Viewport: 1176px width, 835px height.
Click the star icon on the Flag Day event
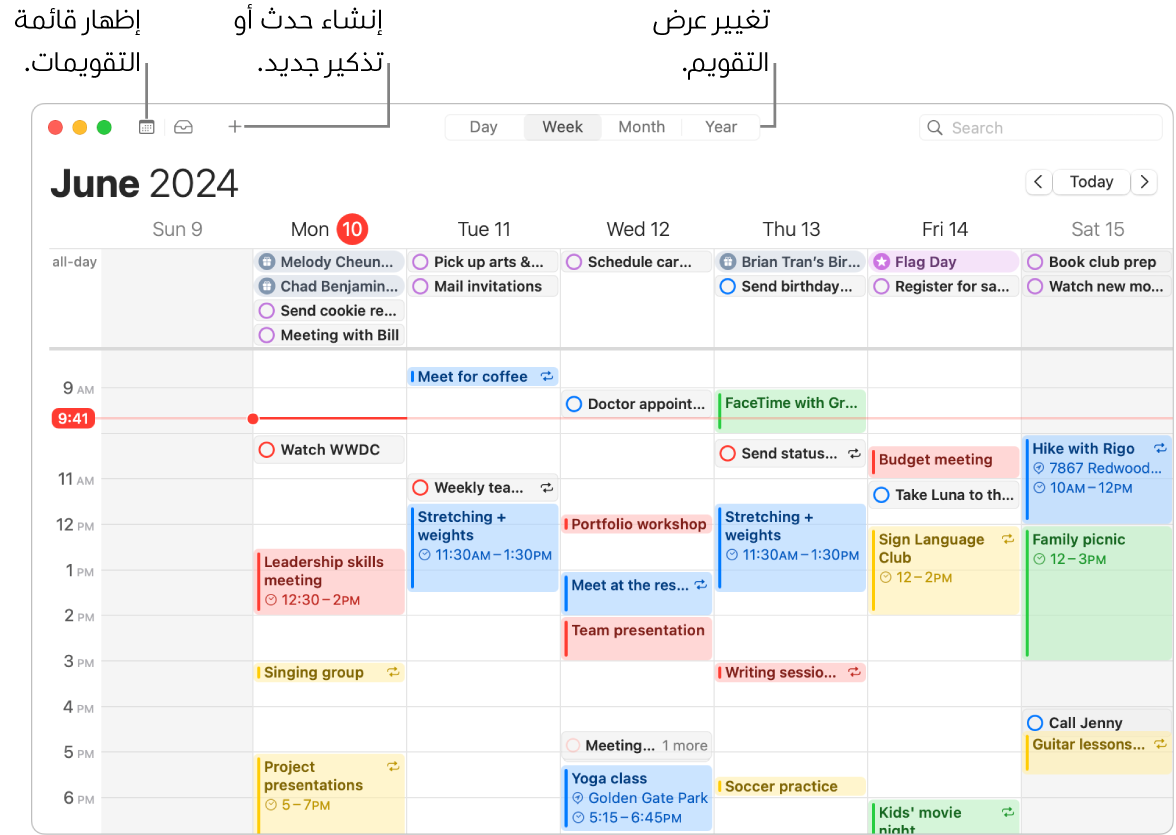point(881,261)
